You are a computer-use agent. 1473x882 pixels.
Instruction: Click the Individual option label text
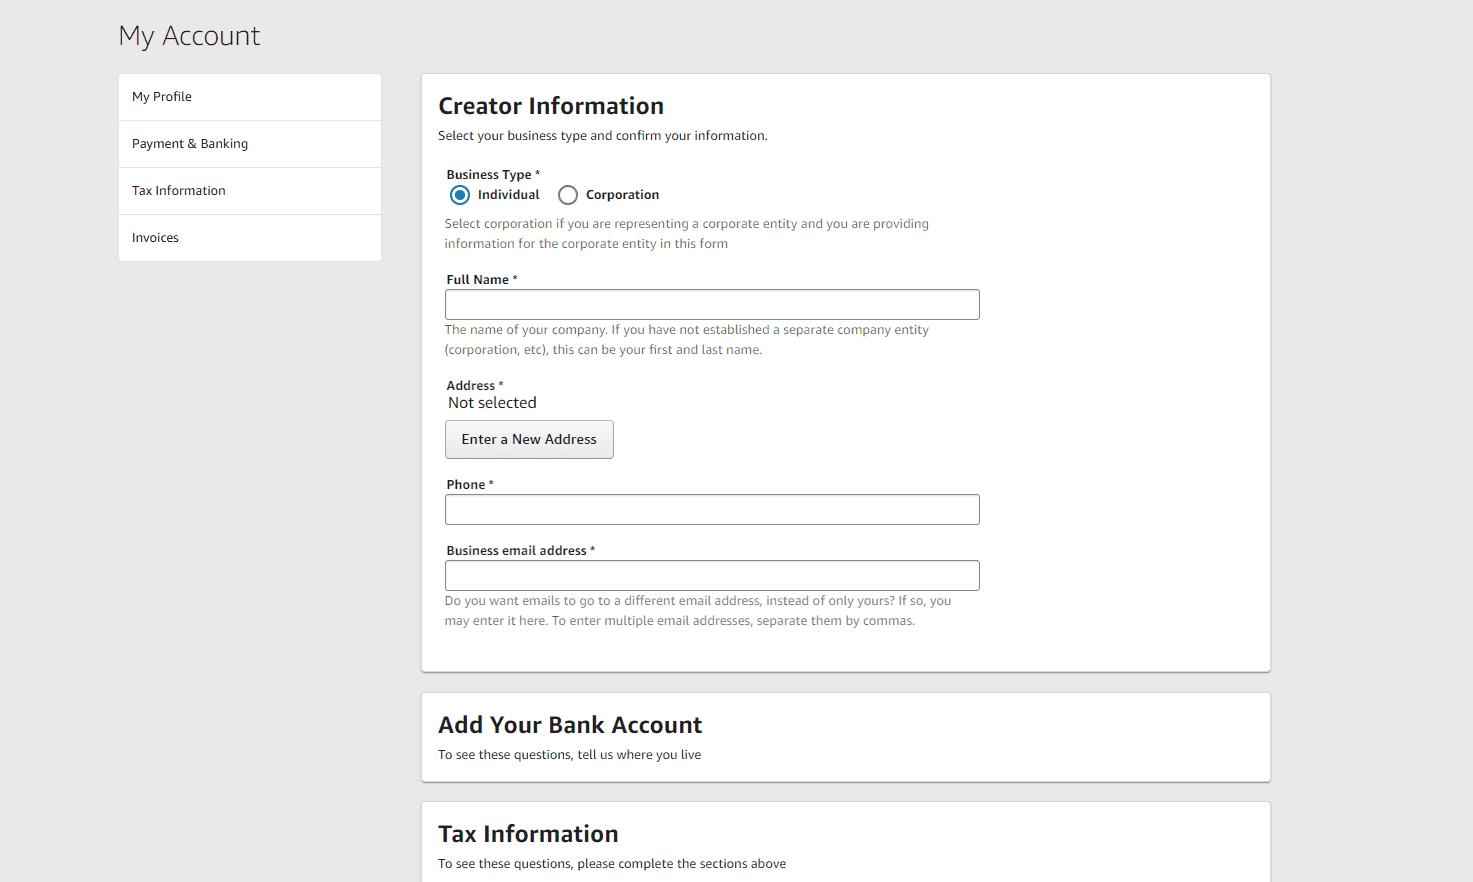point(508,195)
